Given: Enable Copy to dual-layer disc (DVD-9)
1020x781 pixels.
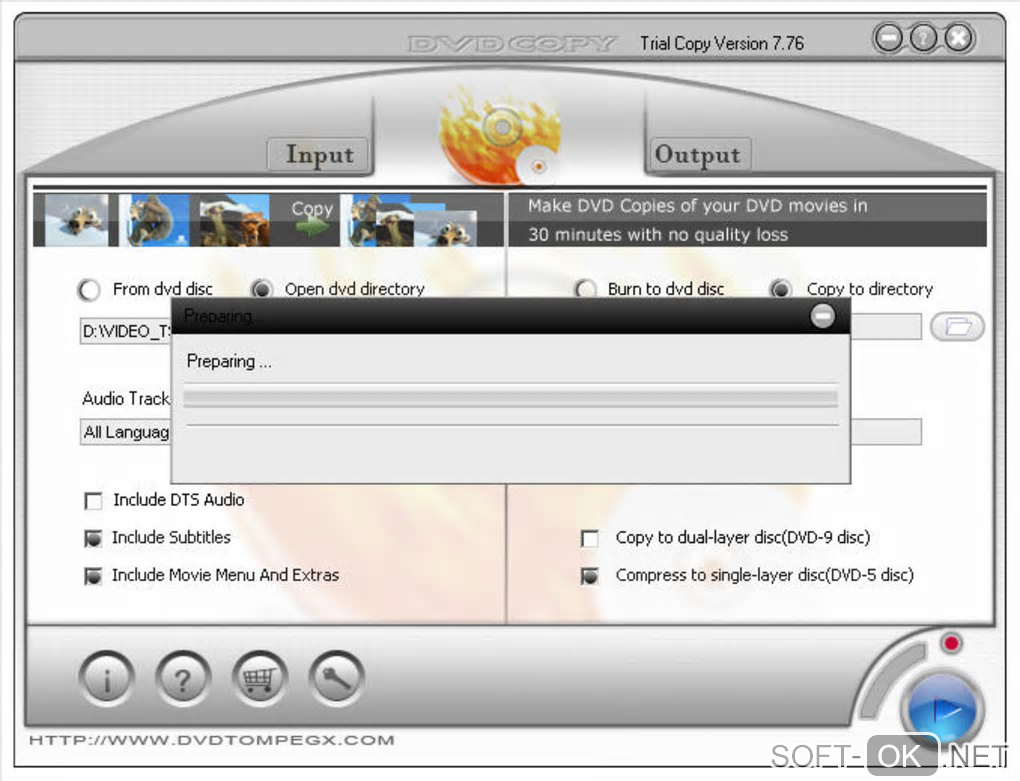Looking at the screenshot, I should click(590, 538).
